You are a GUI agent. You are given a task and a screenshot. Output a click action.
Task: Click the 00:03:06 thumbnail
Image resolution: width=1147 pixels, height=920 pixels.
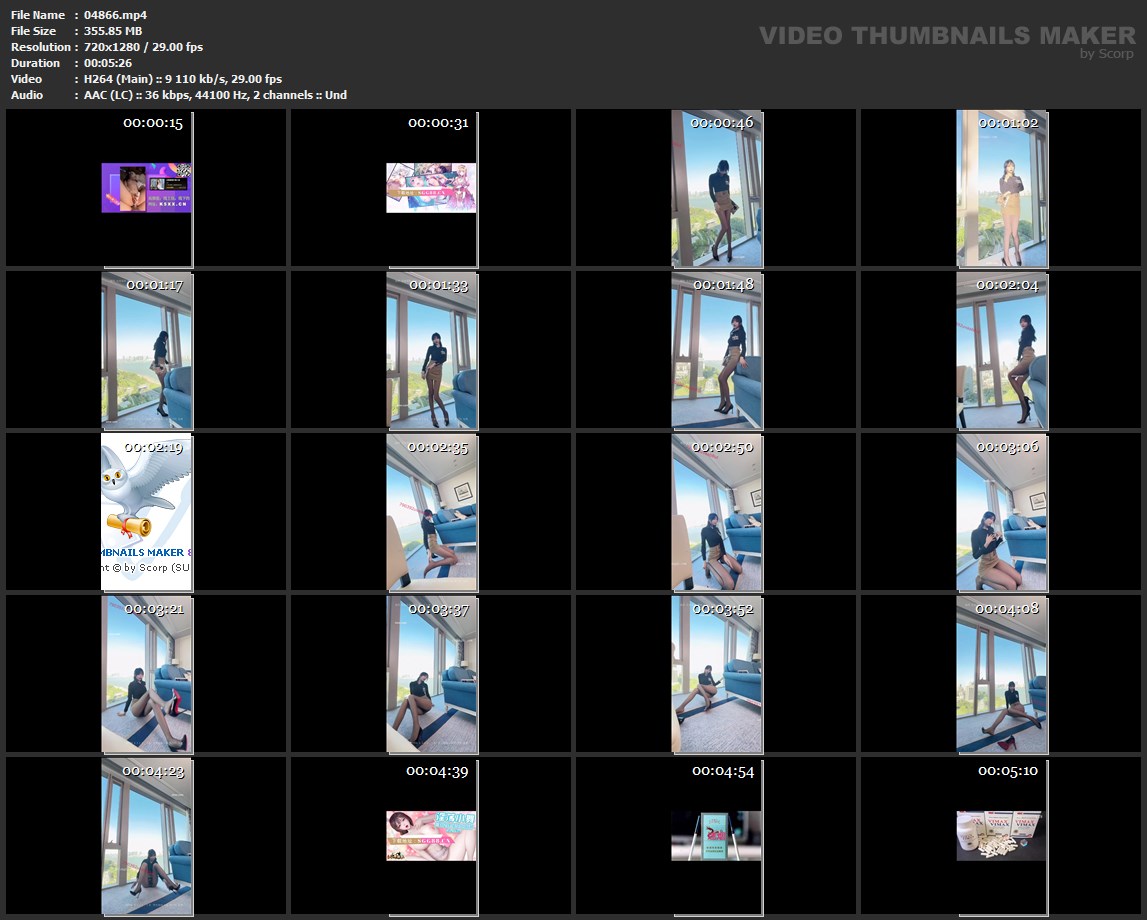click(1002, 512)
